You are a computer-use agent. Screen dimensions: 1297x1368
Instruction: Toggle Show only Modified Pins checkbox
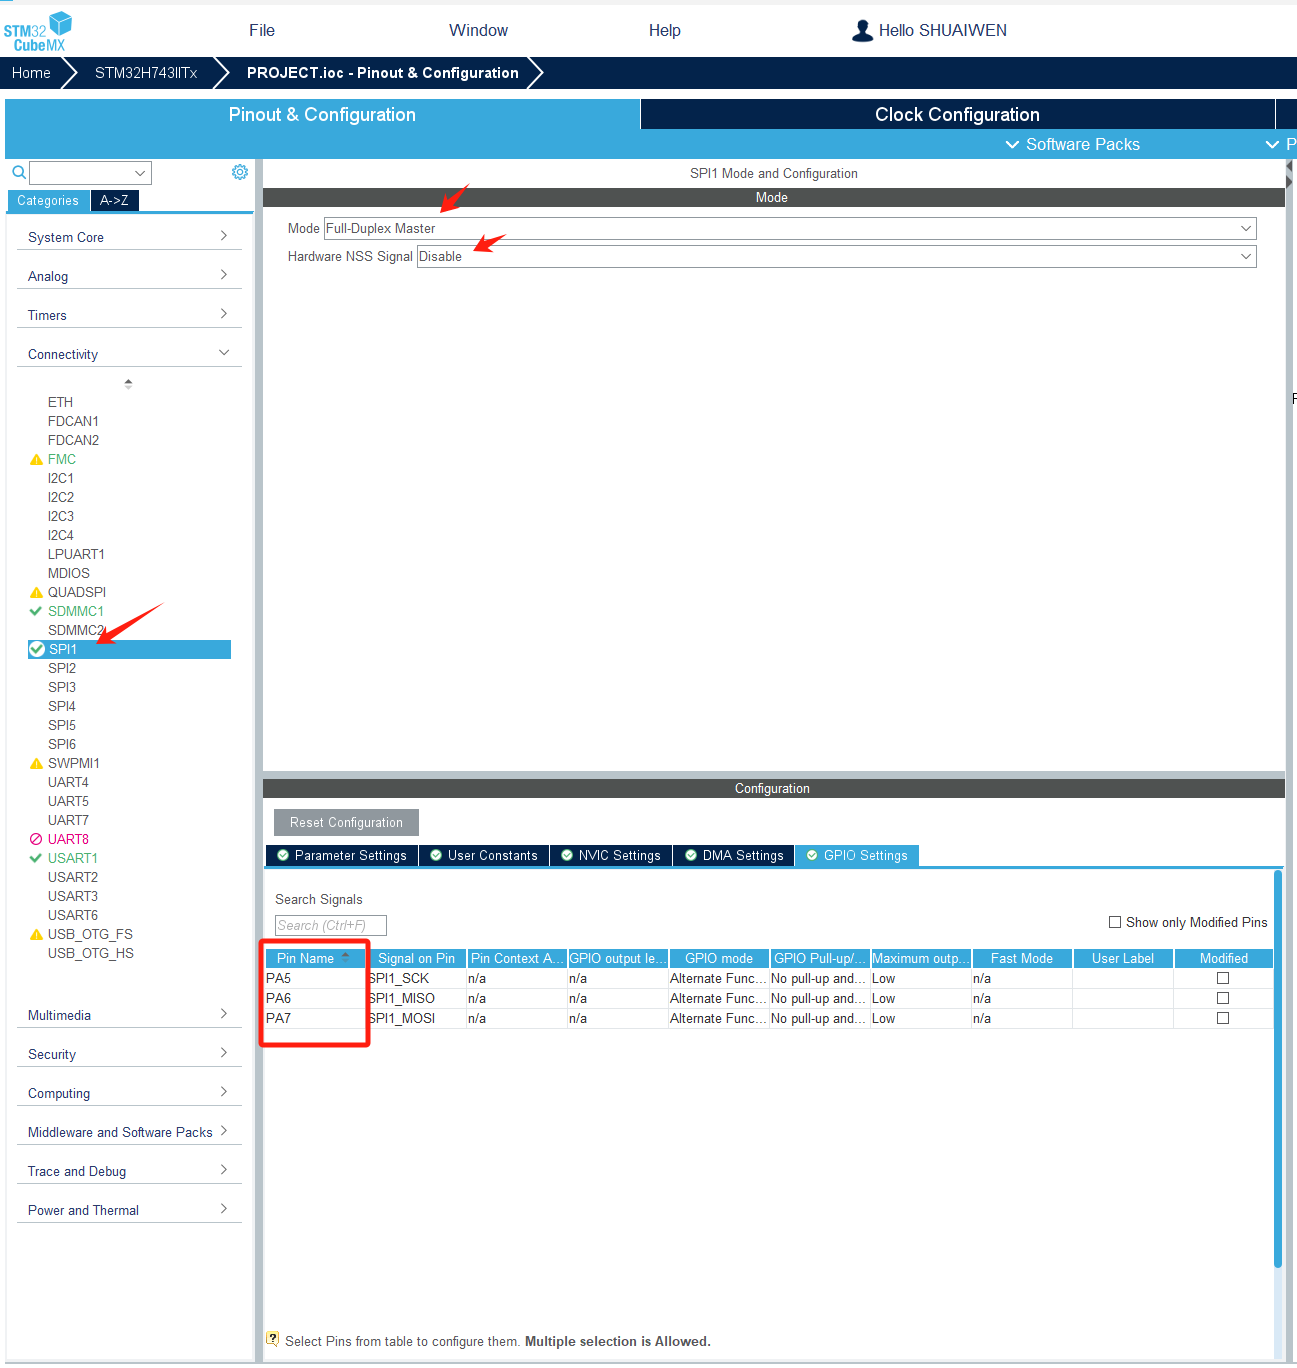click(x=1115, y=922)
